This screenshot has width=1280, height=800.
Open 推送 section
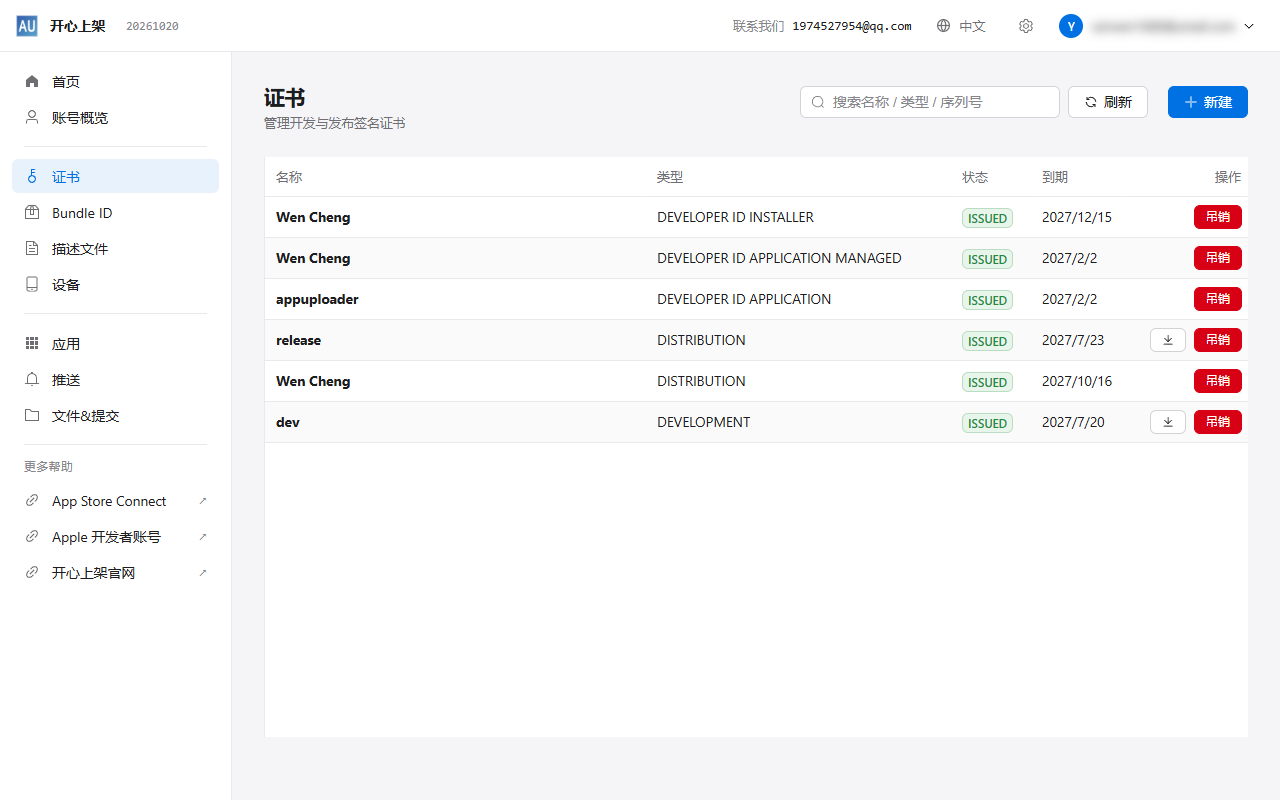[x=115, y=380]
